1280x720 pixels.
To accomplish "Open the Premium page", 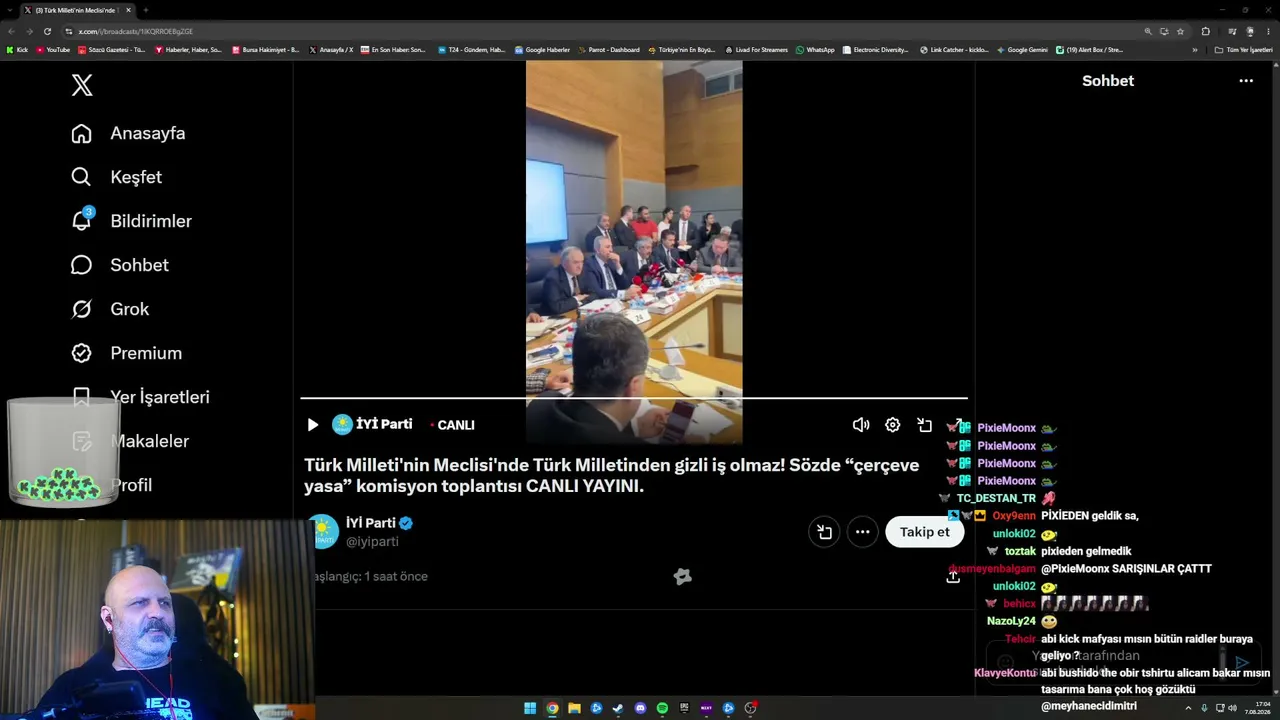I will coord(126,353).
